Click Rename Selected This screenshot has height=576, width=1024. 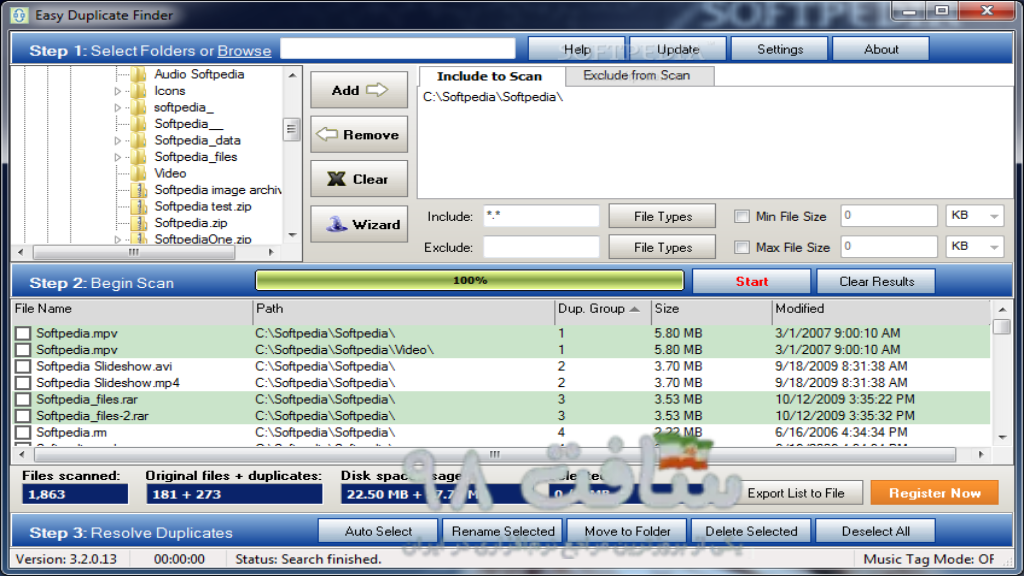pyautogui.click(x=503, y=531)
